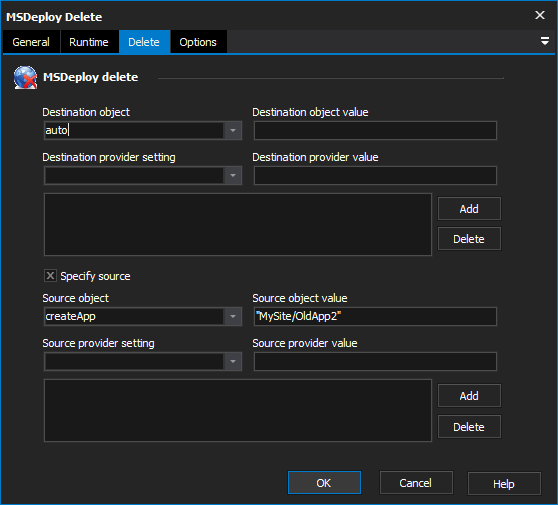Focus the Destination object value field
Screen dimensions: 558x505
pyautogui.click(x=375, y=130)
